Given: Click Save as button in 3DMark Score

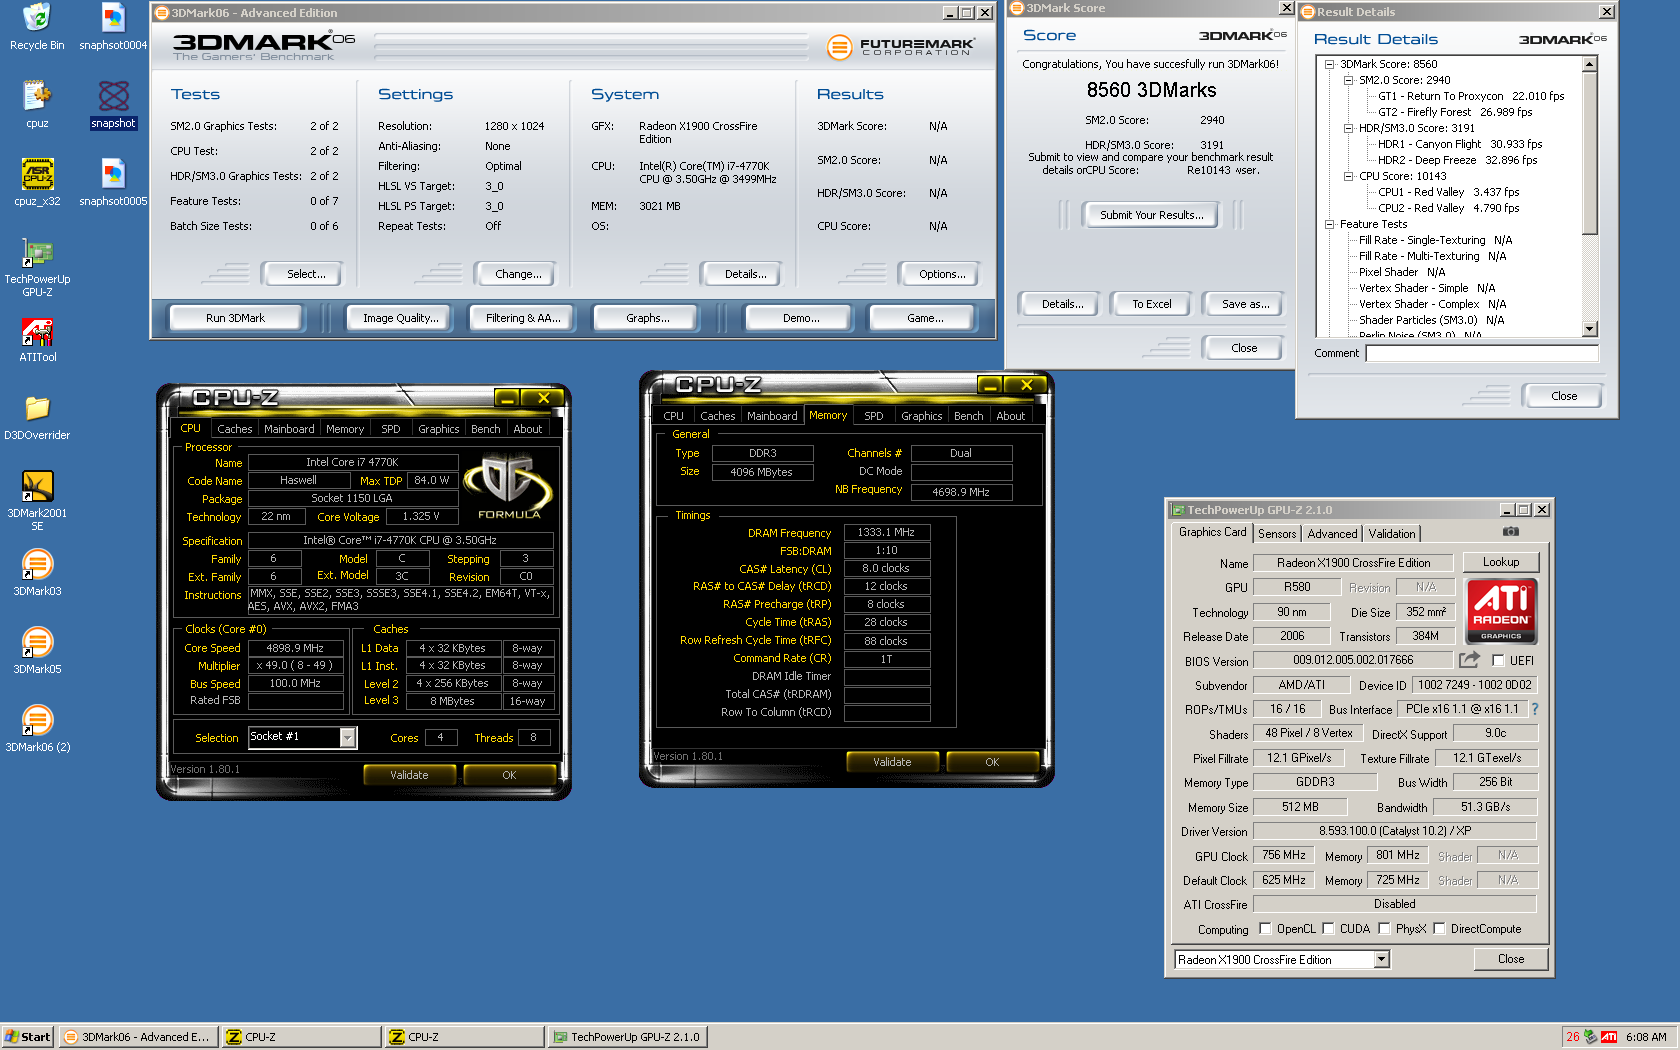Looking at the screenshot, I should click(1245, 304).
